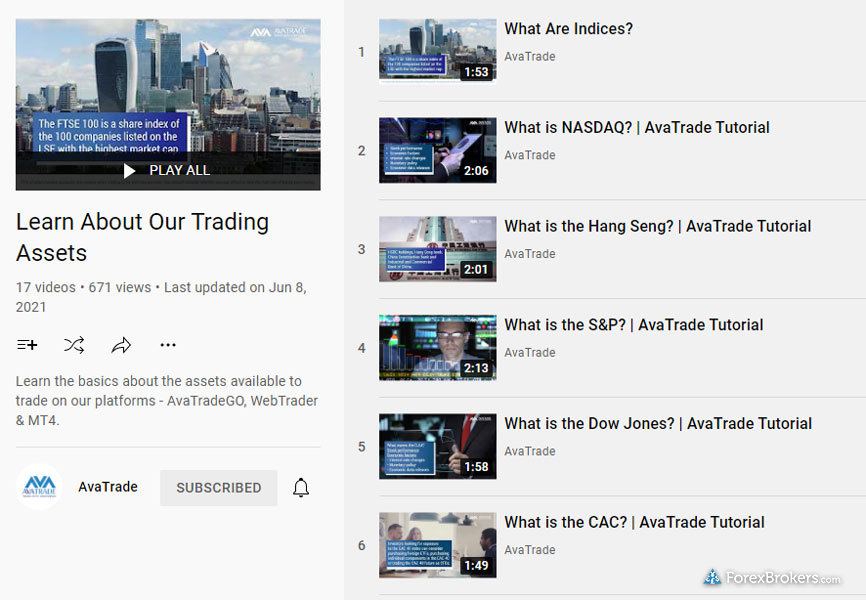Click the 2:06 thumbnail of the NASDAQ video
866x600 pixels.
[437, 150]
